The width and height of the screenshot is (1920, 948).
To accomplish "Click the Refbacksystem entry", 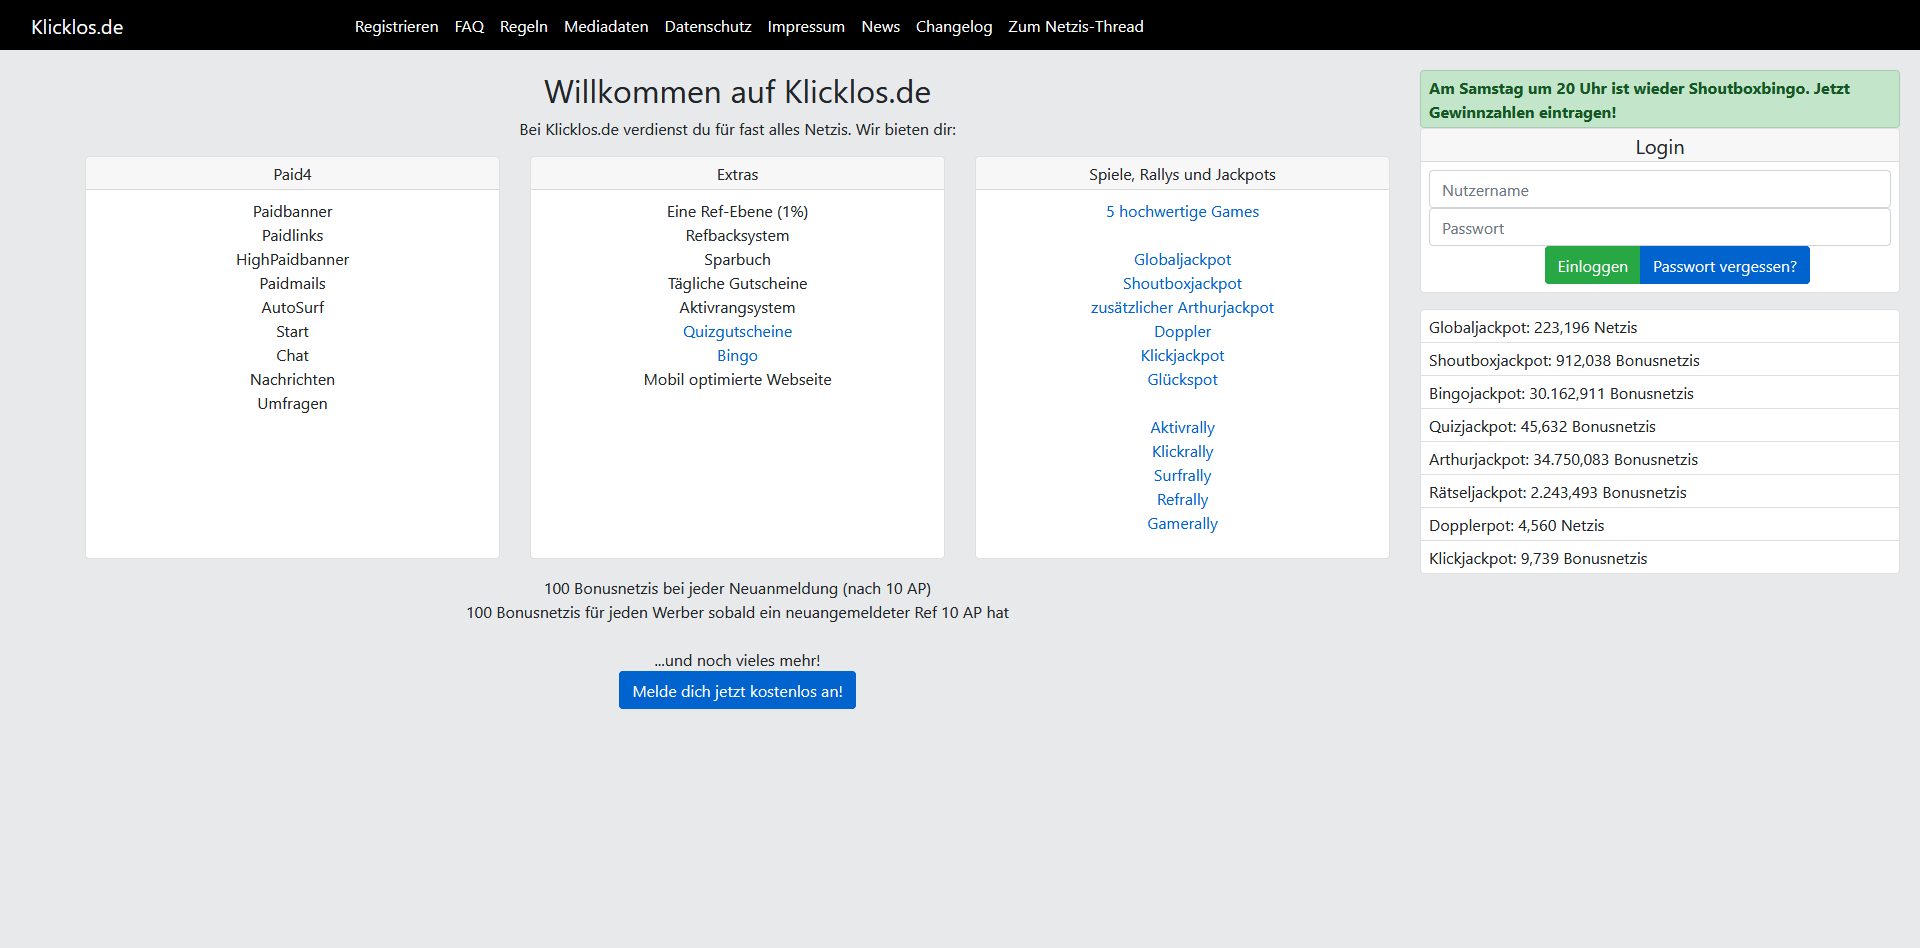I will 737,235.
